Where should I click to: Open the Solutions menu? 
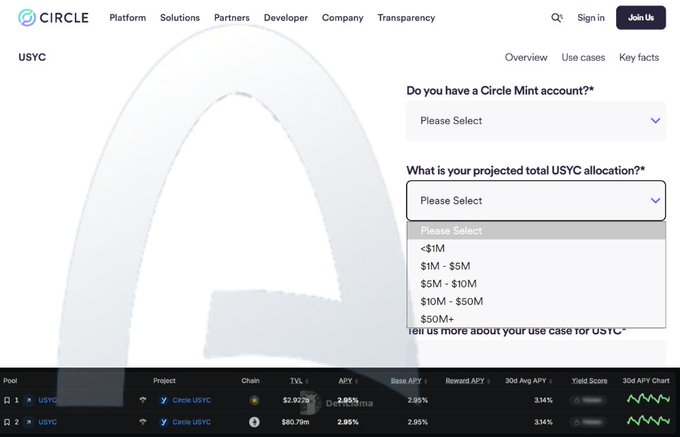[180, 18]
